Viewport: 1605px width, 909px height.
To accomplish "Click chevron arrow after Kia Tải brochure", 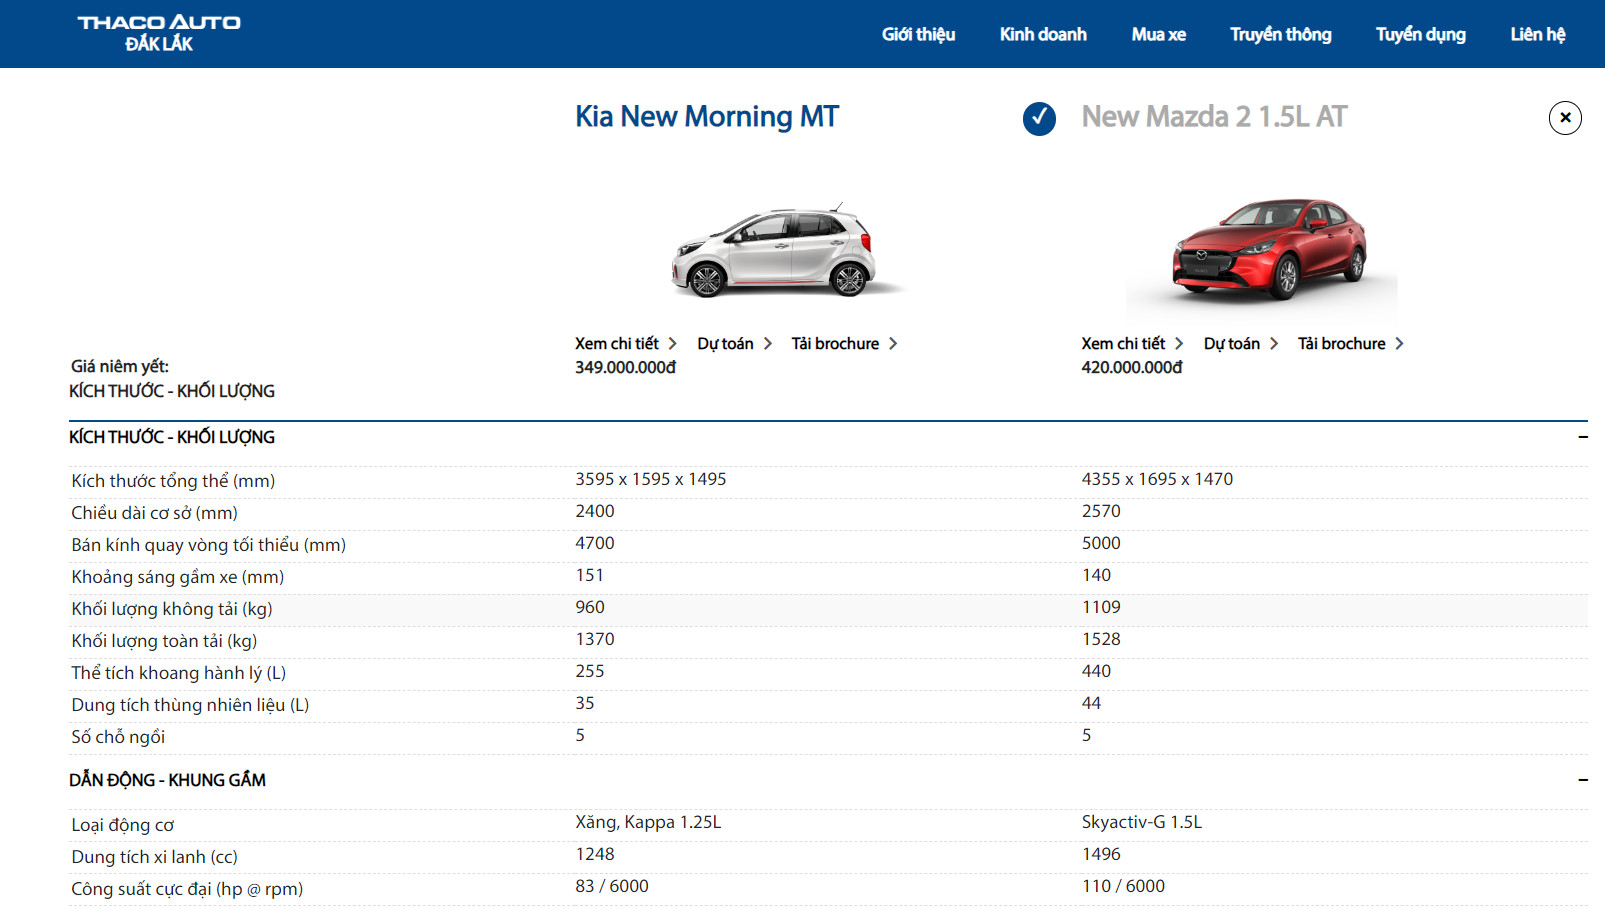I will (893, 343).
